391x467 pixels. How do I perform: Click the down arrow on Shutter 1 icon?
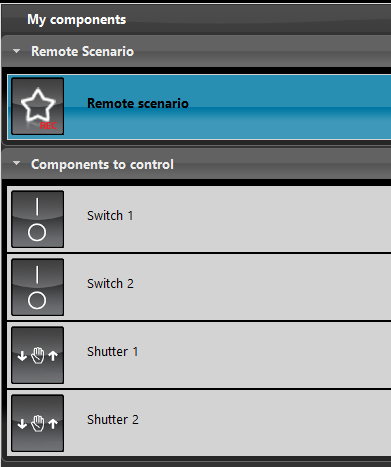22,356
